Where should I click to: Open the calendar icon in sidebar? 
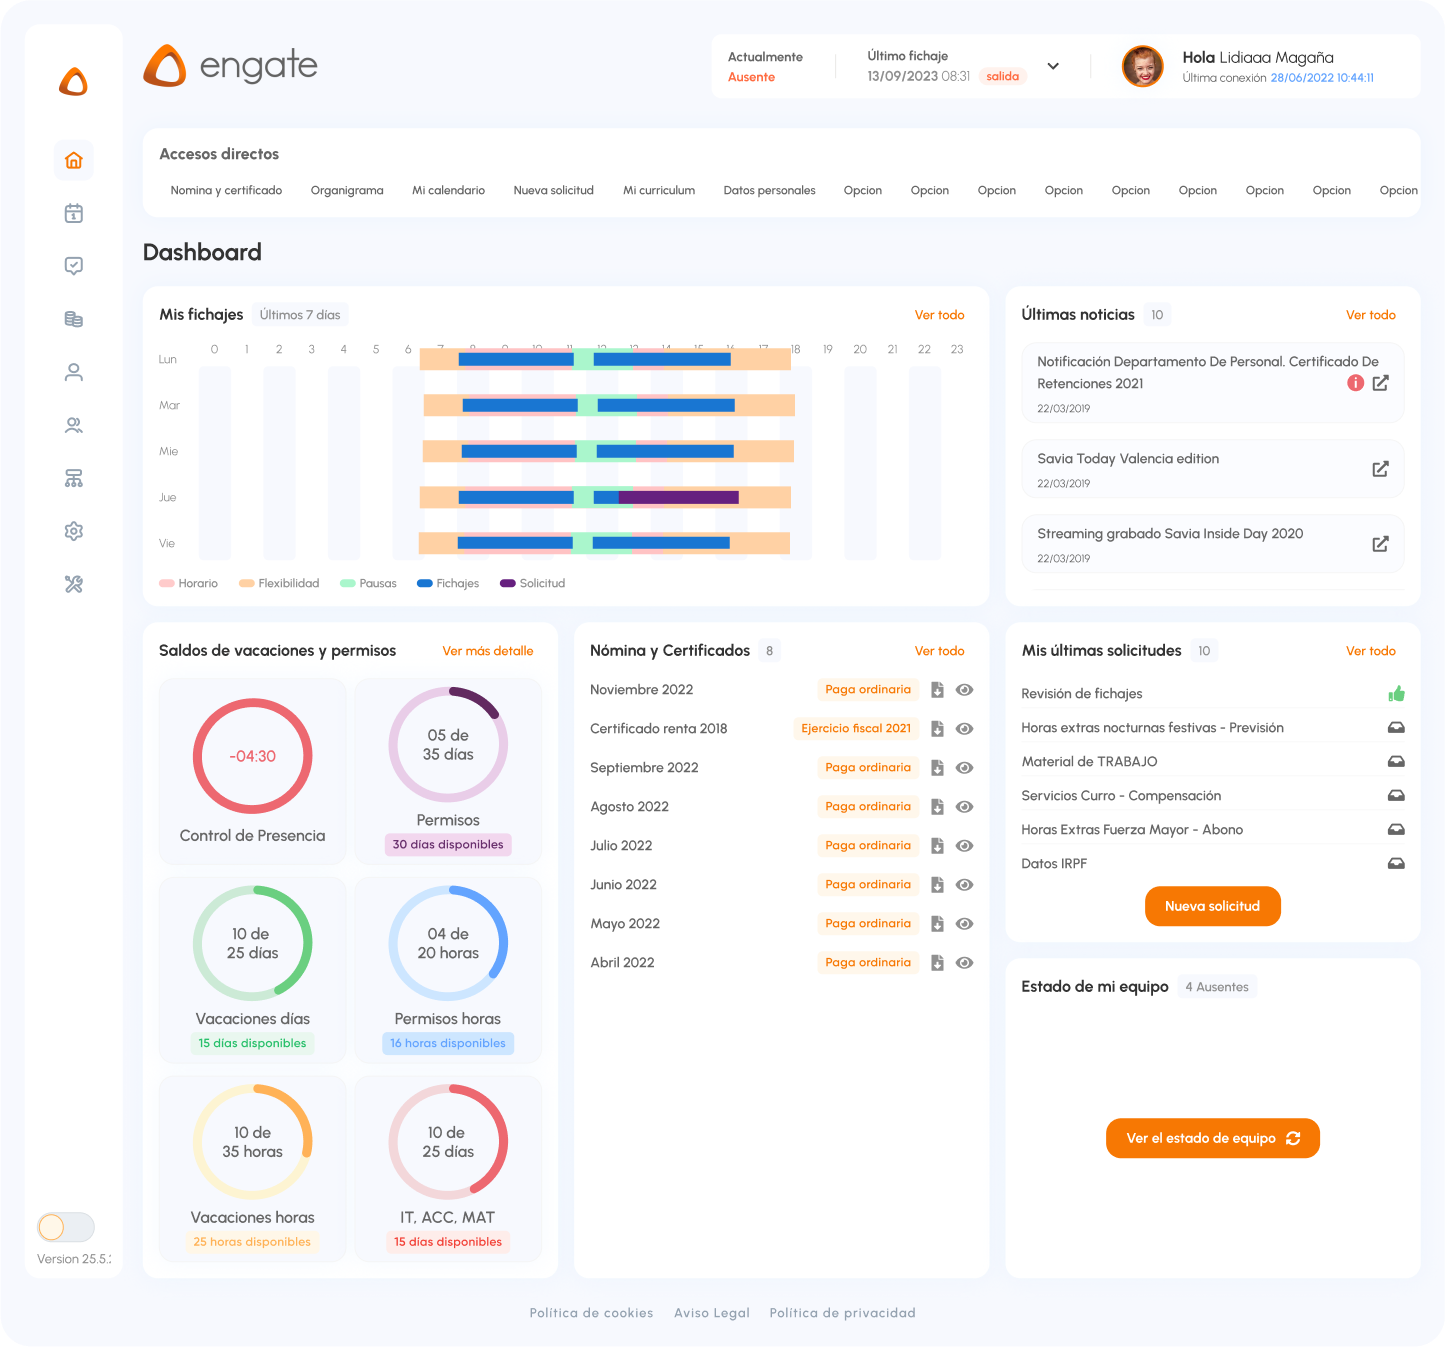coord(73,213)
